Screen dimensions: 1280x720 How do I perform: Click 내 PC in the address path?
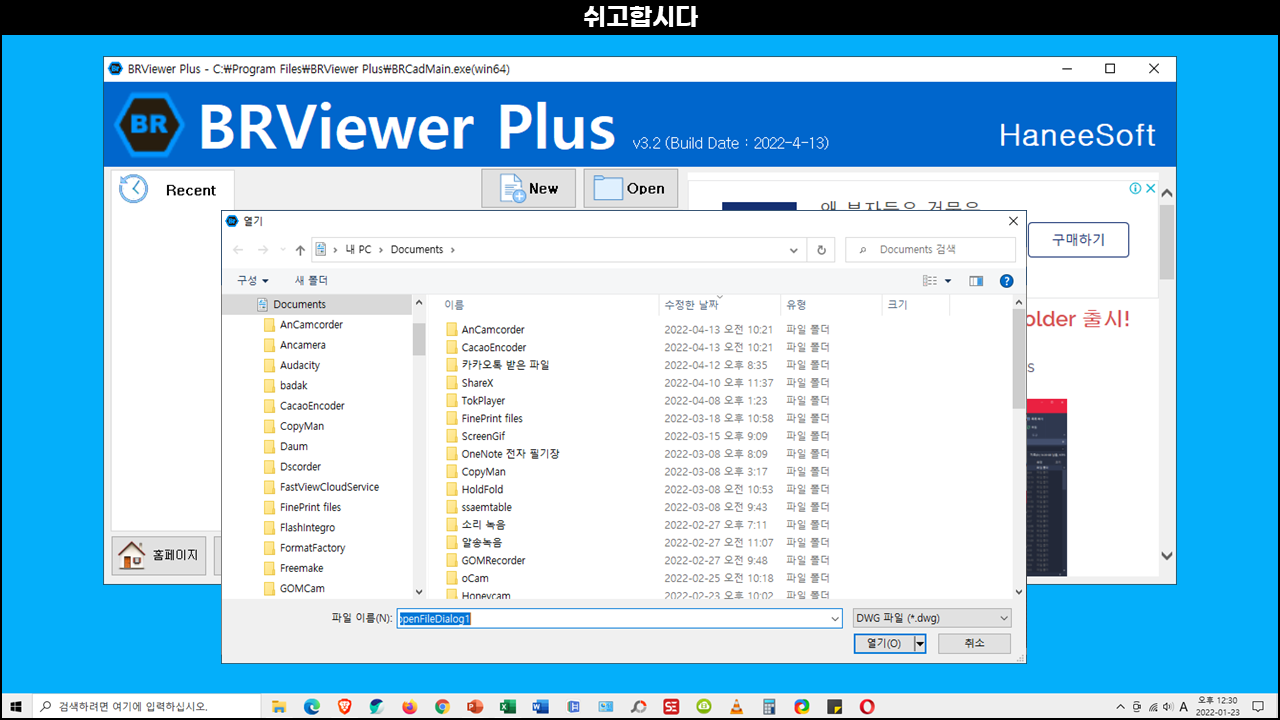pos(358,250)
